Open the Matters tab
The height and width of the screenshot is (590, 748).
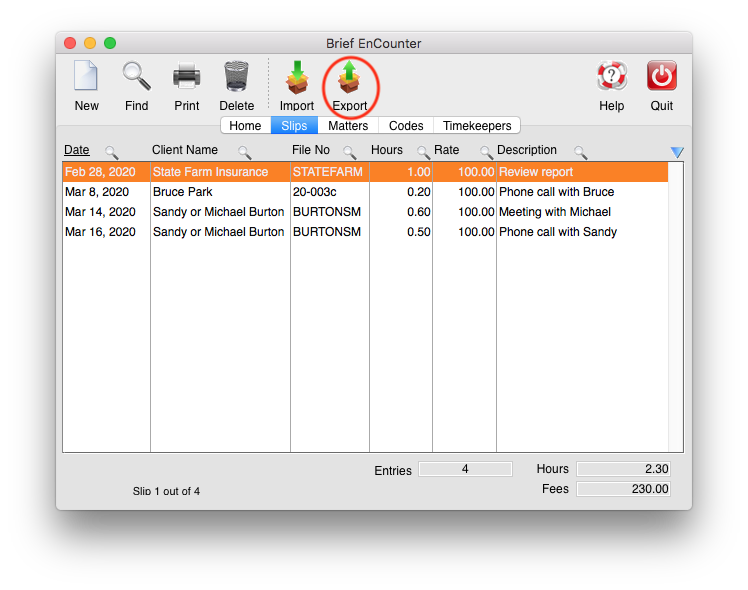tap(348, 125)
